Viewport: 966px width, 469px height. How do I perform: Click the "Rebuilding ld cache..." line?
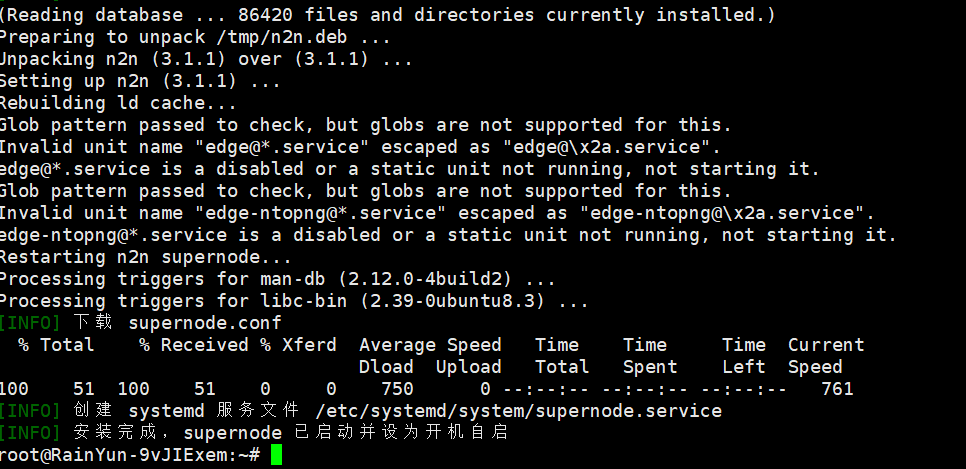[118, 103]
